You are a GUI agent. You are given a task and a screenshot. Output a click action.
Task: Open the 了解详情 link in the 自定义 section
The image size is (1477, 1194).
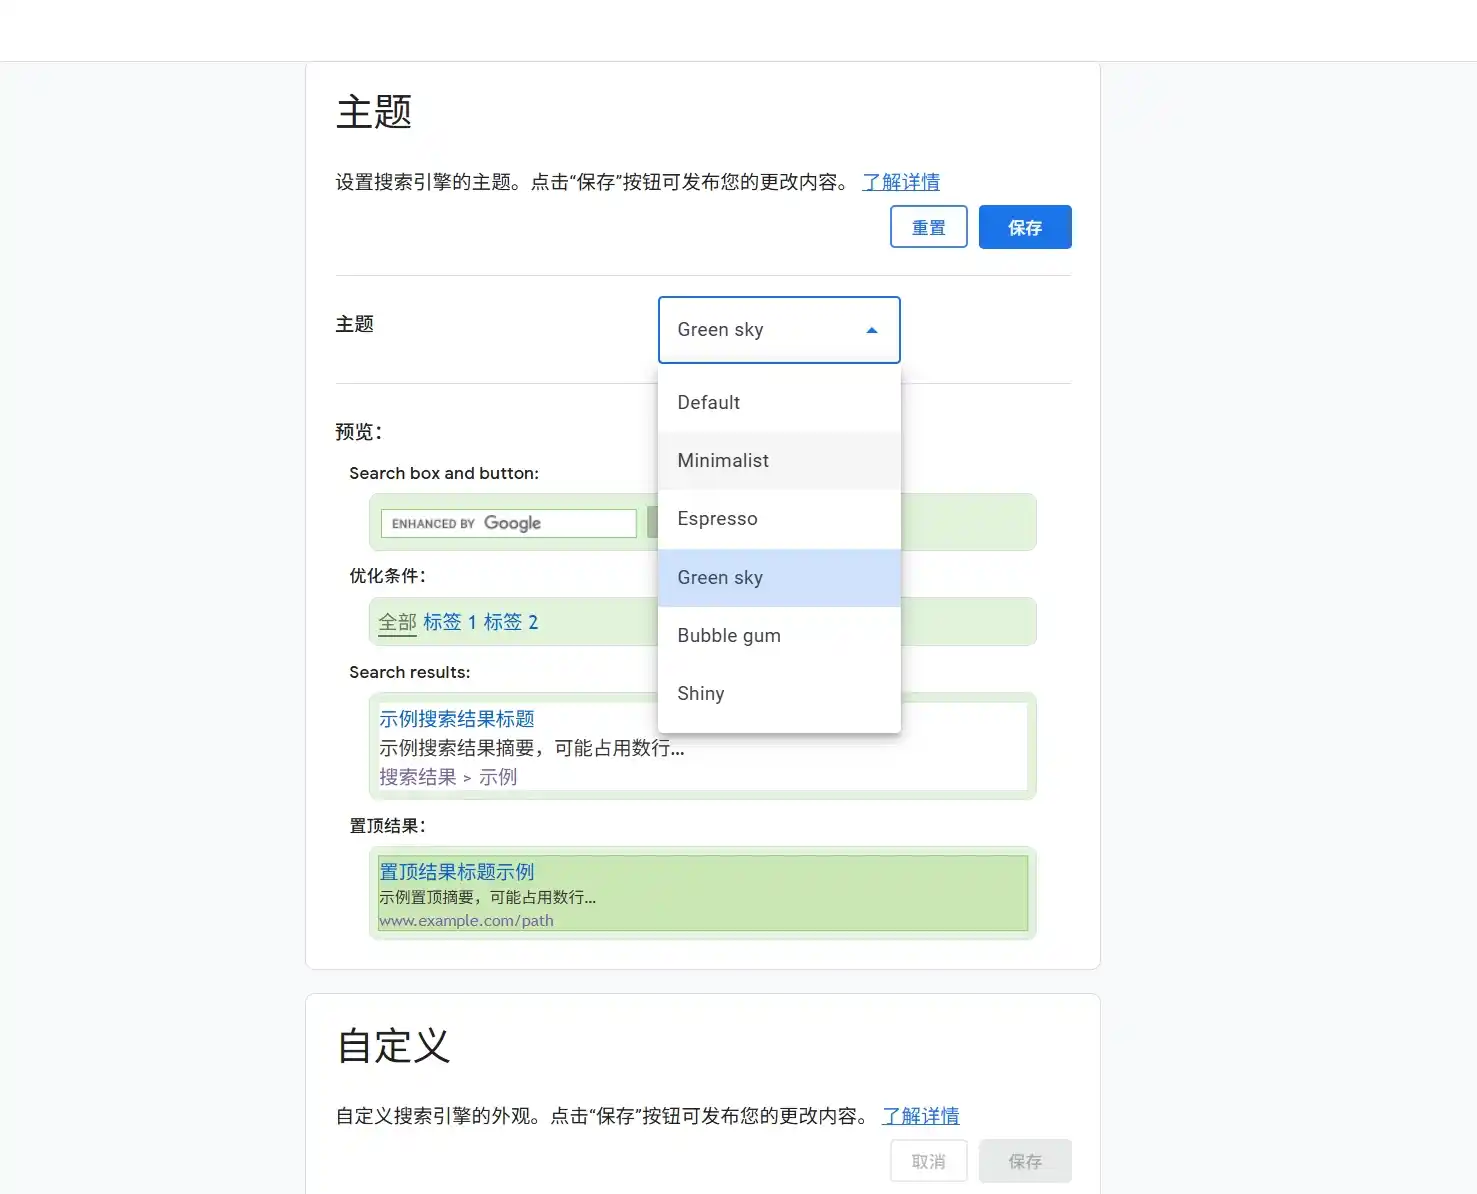coord(920,1116)
